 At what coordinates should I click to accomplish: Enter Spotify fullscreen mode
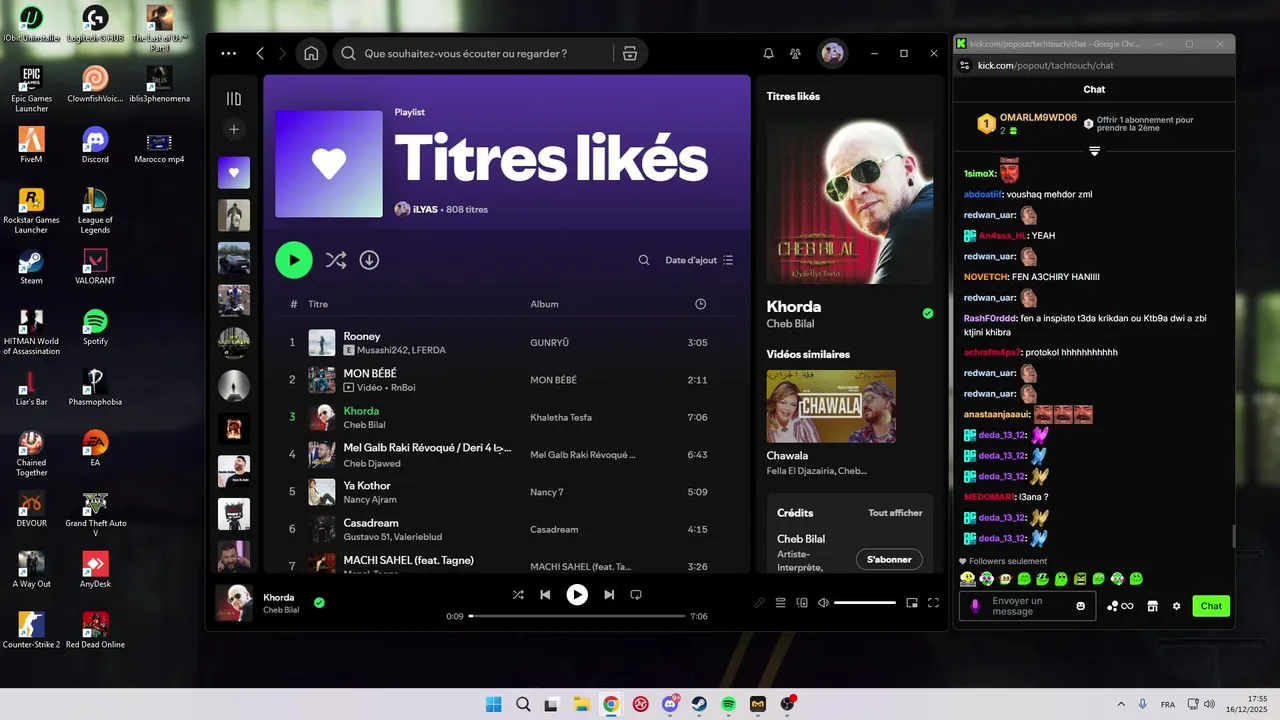[933, 603]
